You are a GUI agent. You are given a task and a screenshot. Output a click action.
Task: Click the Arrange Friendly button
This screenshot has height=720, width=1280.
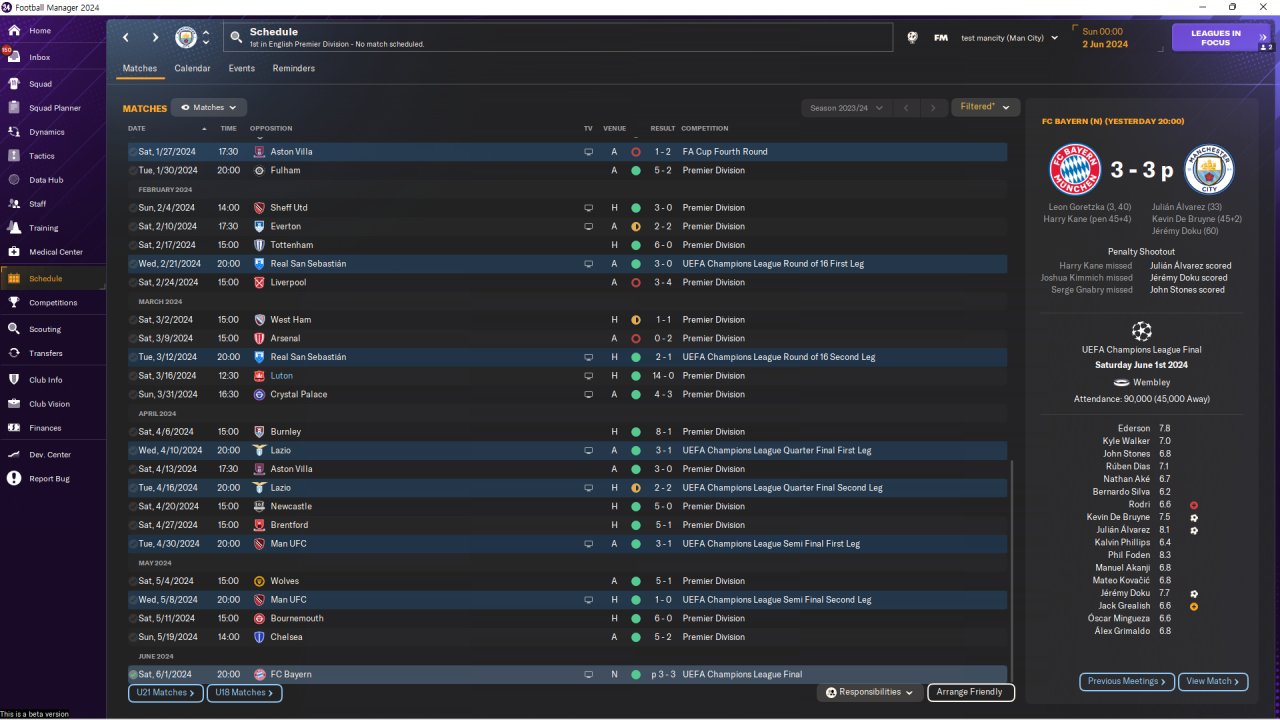971,692
